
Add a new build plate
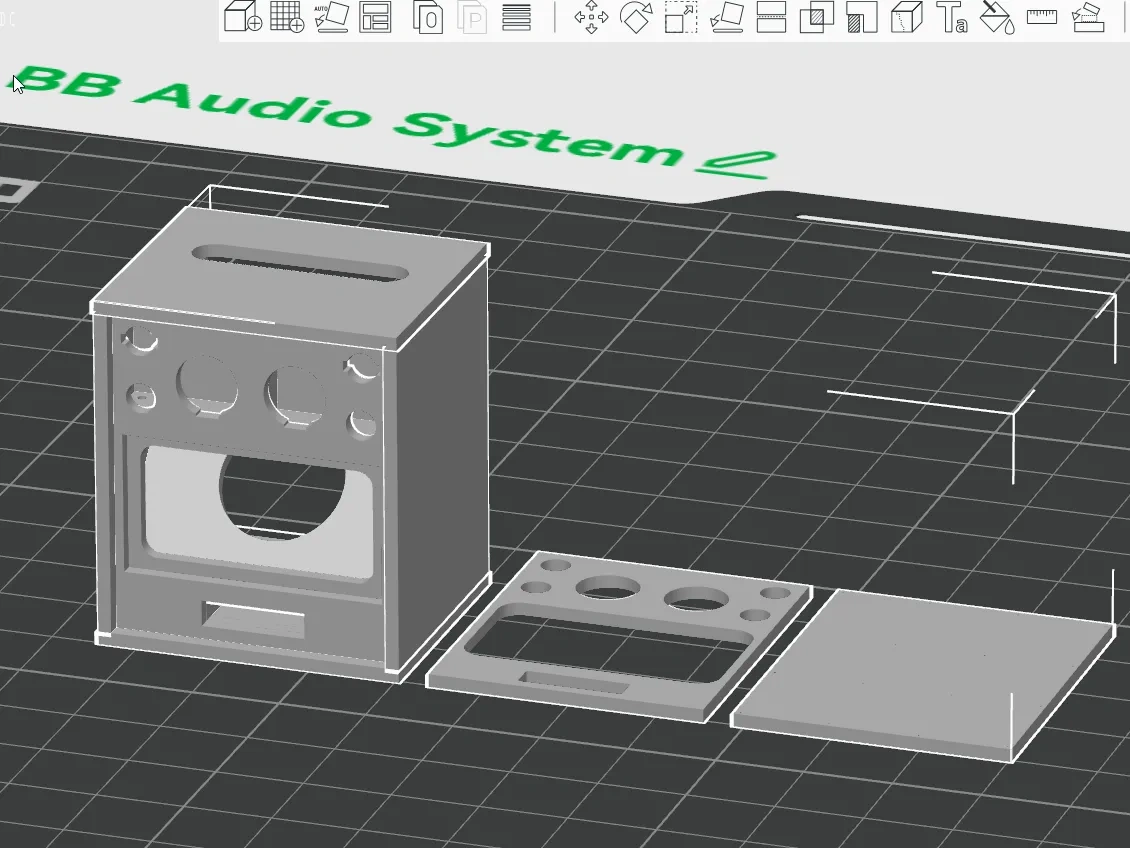coord(287,17)
